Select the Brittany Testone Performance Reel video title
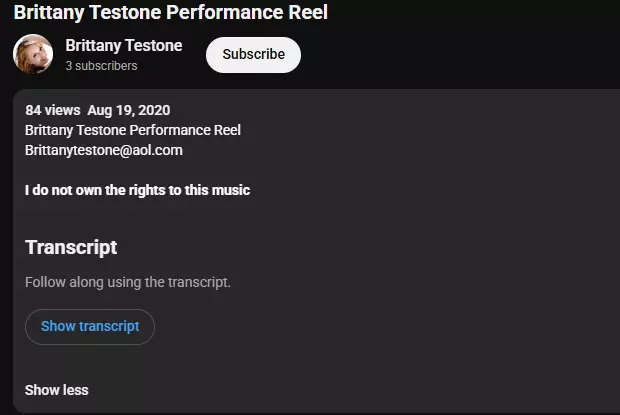The height and width of the screenshot is (415, 620). (171, 12)
